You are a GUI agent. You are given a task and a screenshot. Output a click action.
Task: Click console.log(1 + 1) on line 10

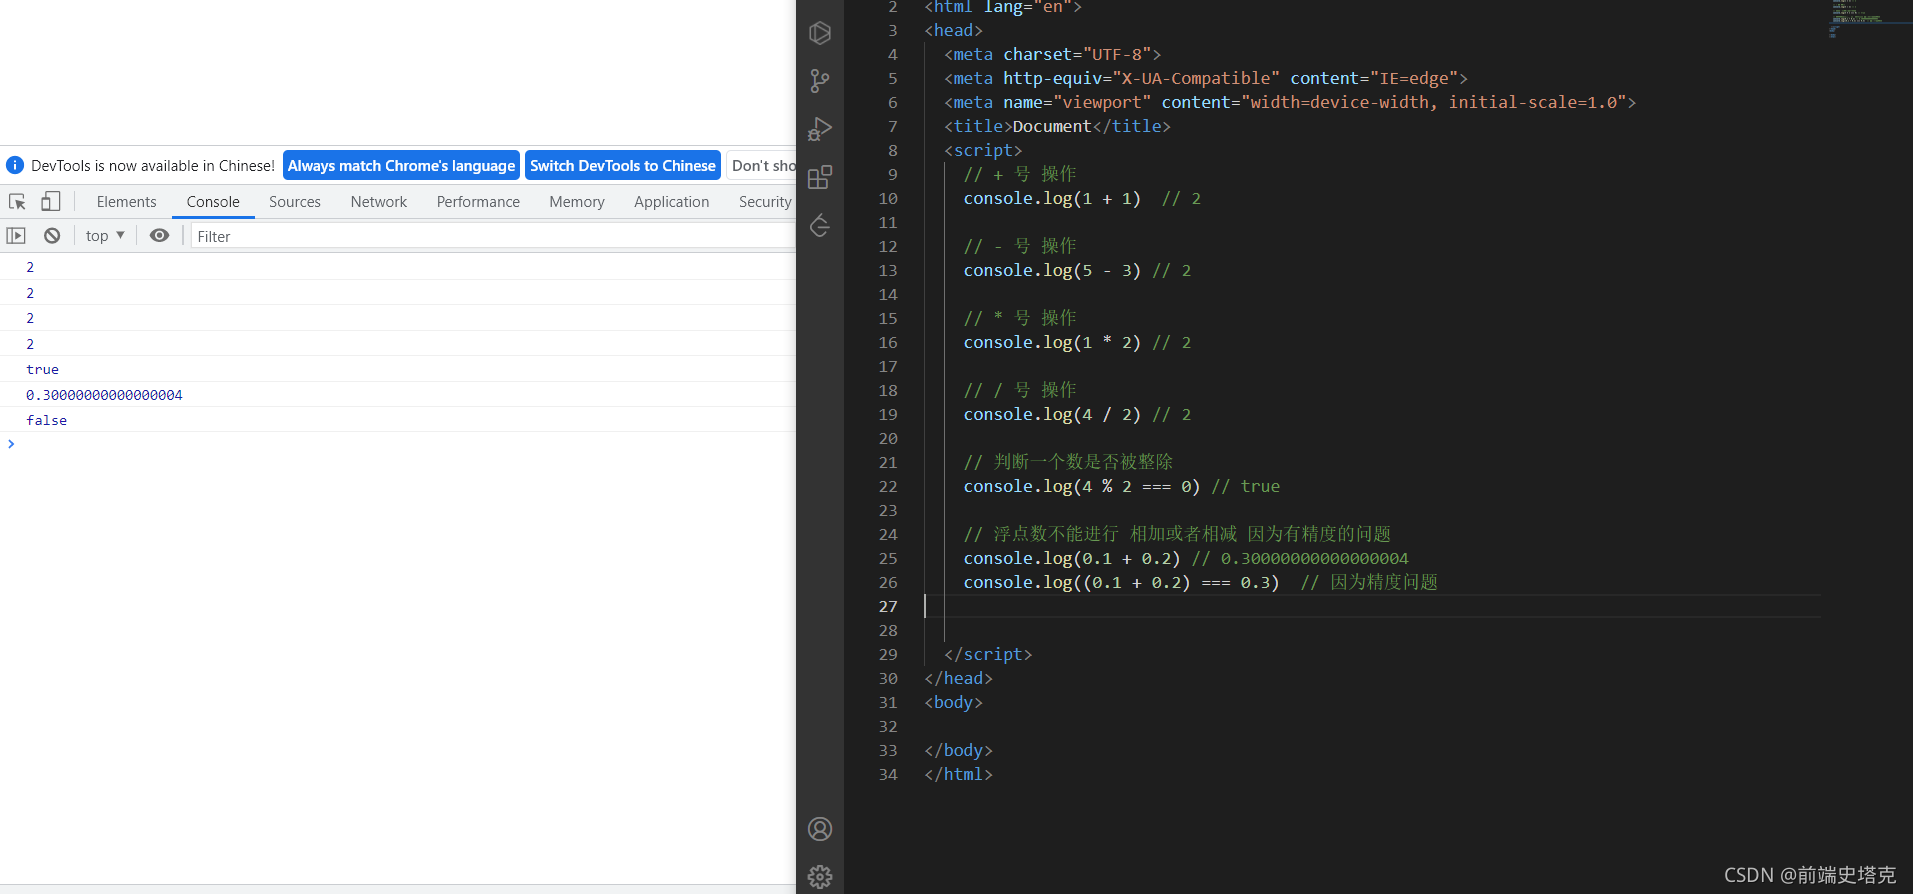[1052, 198]
